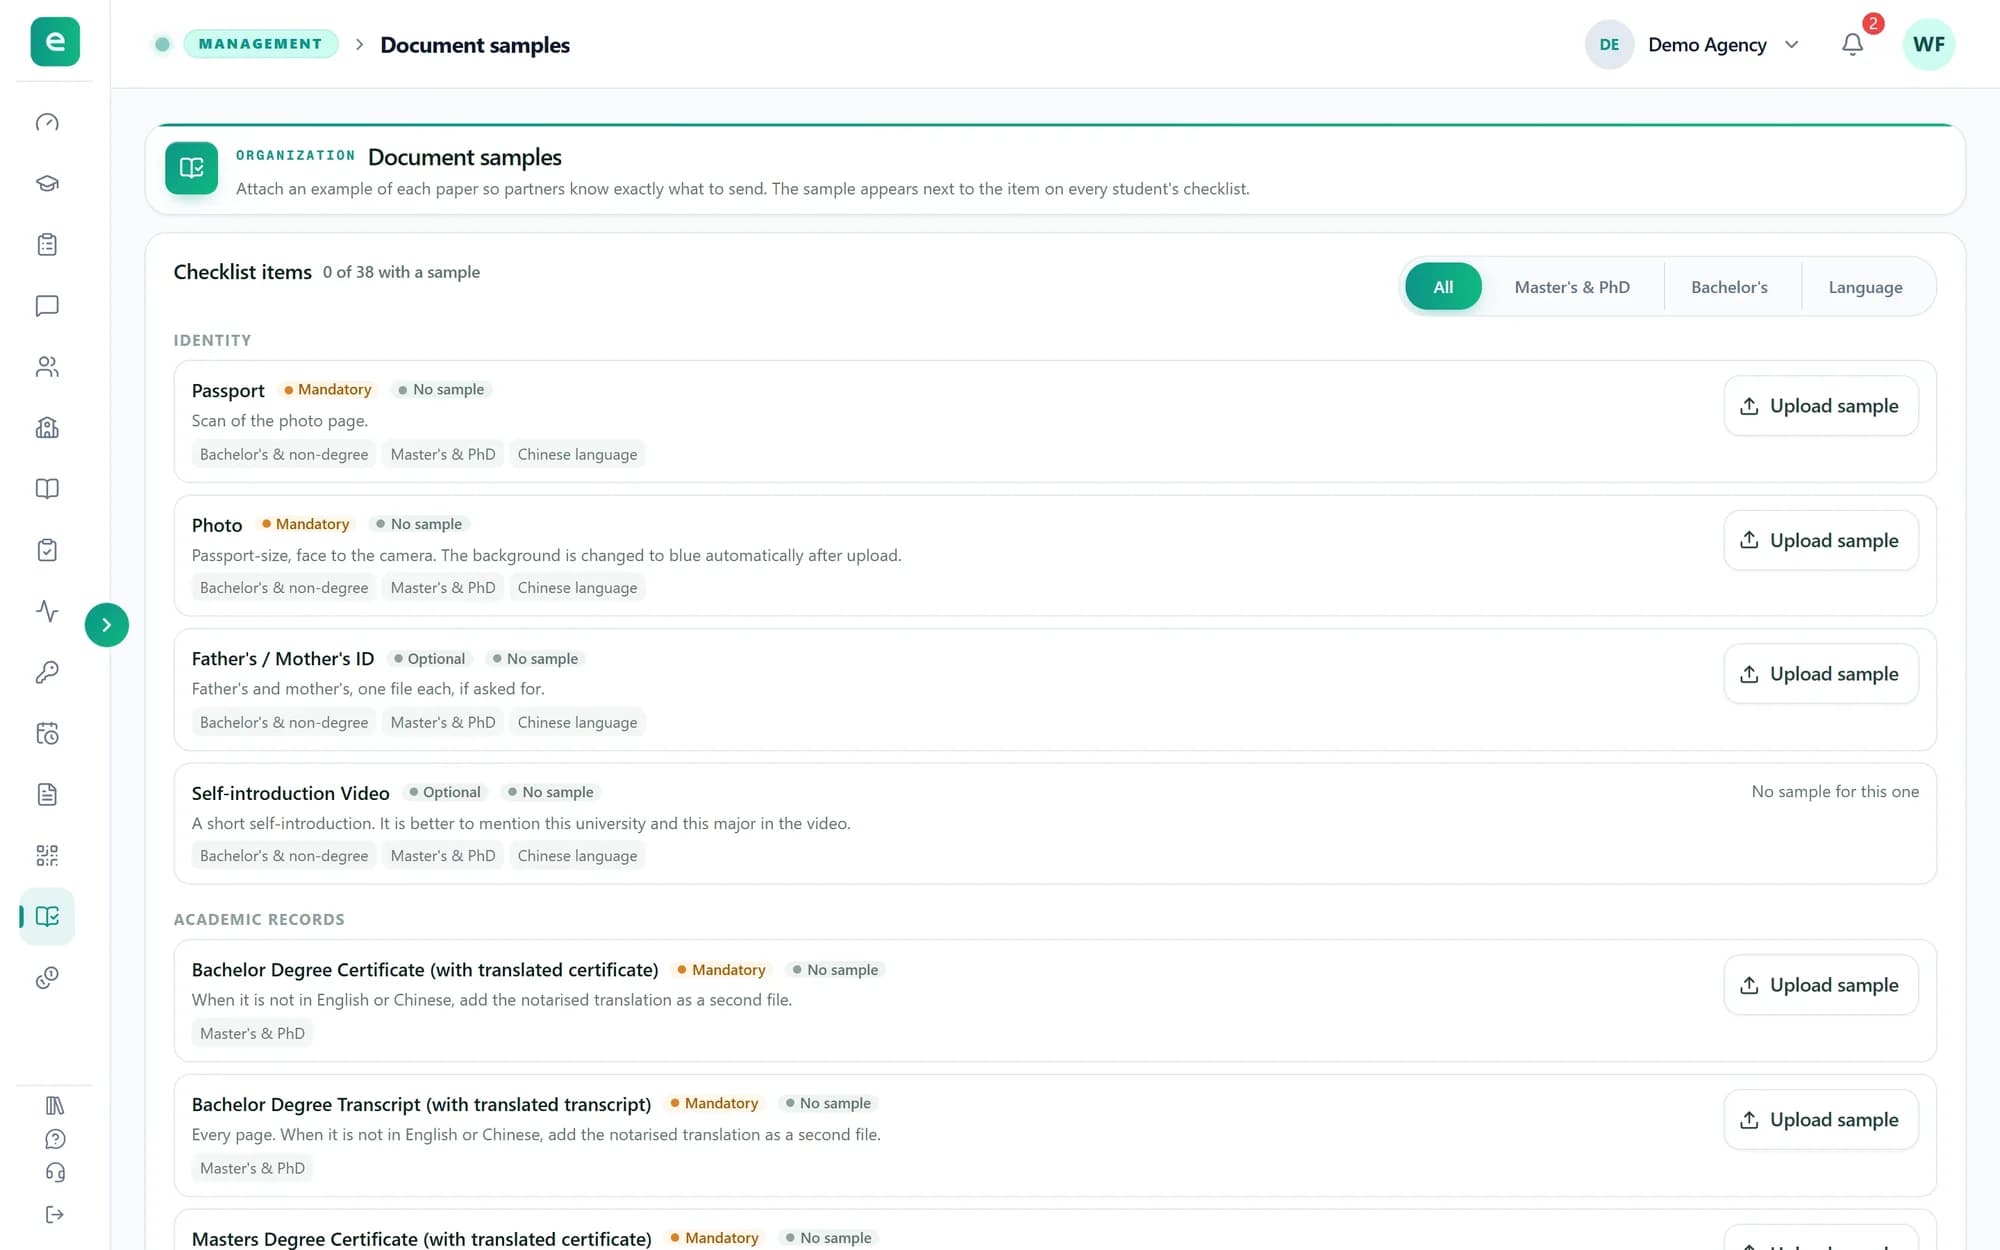
Task: Click the clipboard check sidebar icon
Action: [47, 549]
